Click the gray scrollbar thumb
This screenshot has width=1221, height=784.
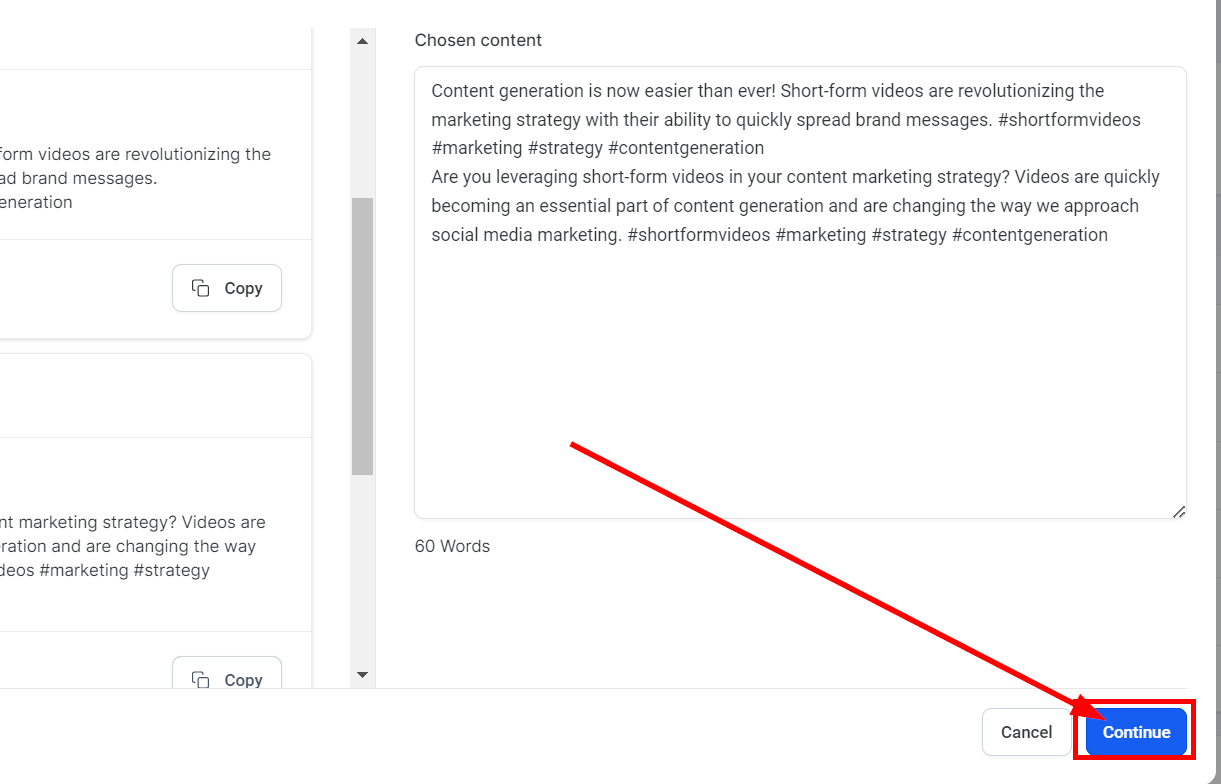tap(362, 335)
